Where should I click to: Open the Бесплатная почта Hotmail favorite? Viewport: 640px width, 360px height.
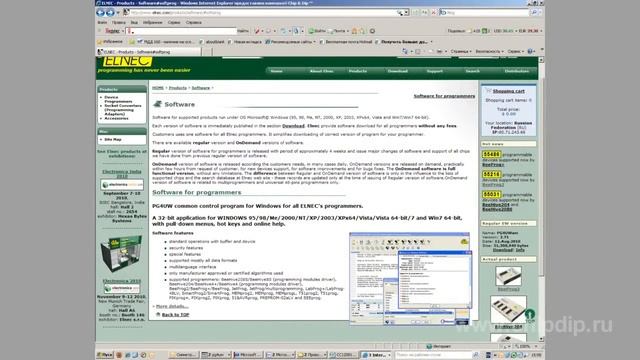[x=346, y=42]
